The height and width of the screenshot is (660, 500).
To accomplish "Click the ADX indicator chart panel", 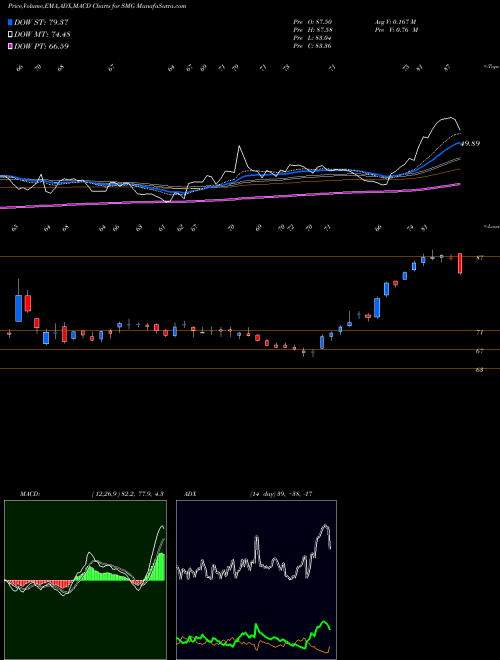I will (256, 580).
